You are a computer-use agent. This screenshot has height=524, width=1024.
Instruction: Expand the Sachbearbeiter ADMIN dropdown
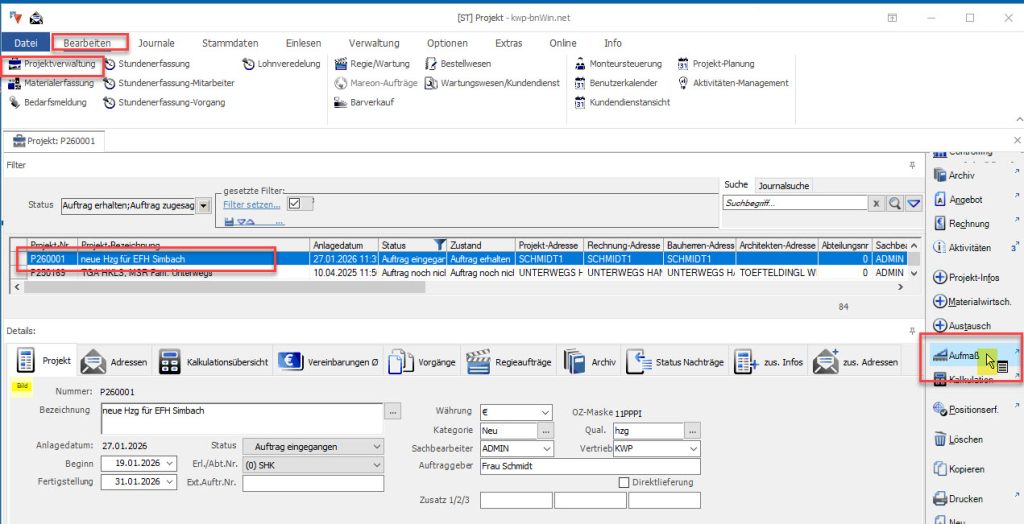point(544,449)
